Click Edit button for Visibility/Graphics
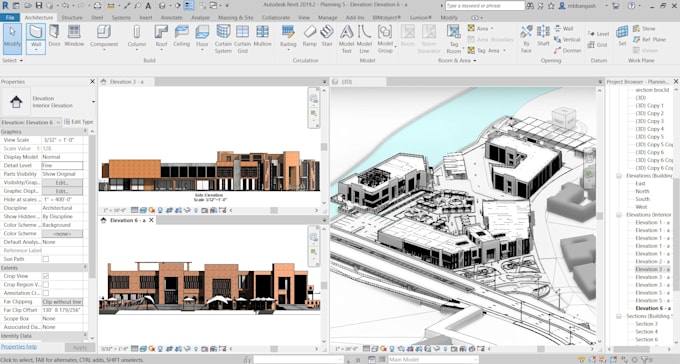The height and width of the screenshot is (364, 680). pyautogui.click(x=62, y=183)
